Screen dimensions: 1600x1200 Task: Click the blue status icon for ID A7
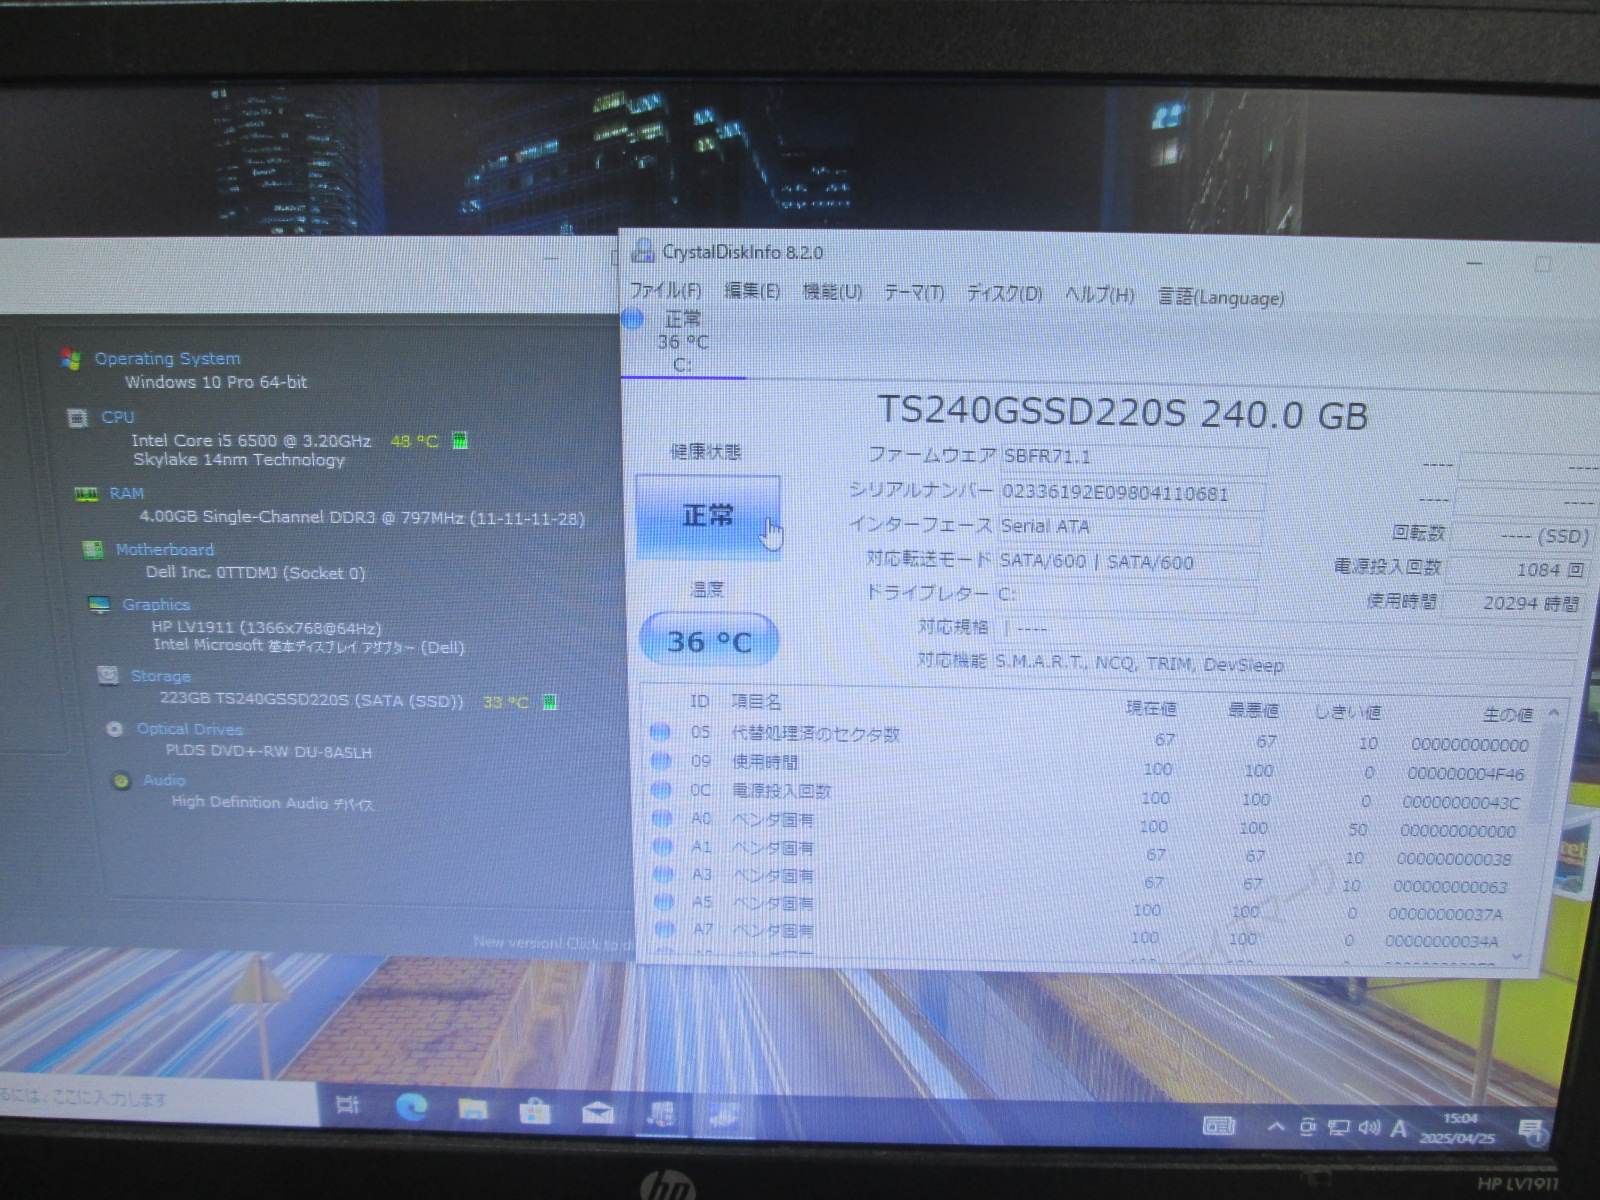click(666, 928)
